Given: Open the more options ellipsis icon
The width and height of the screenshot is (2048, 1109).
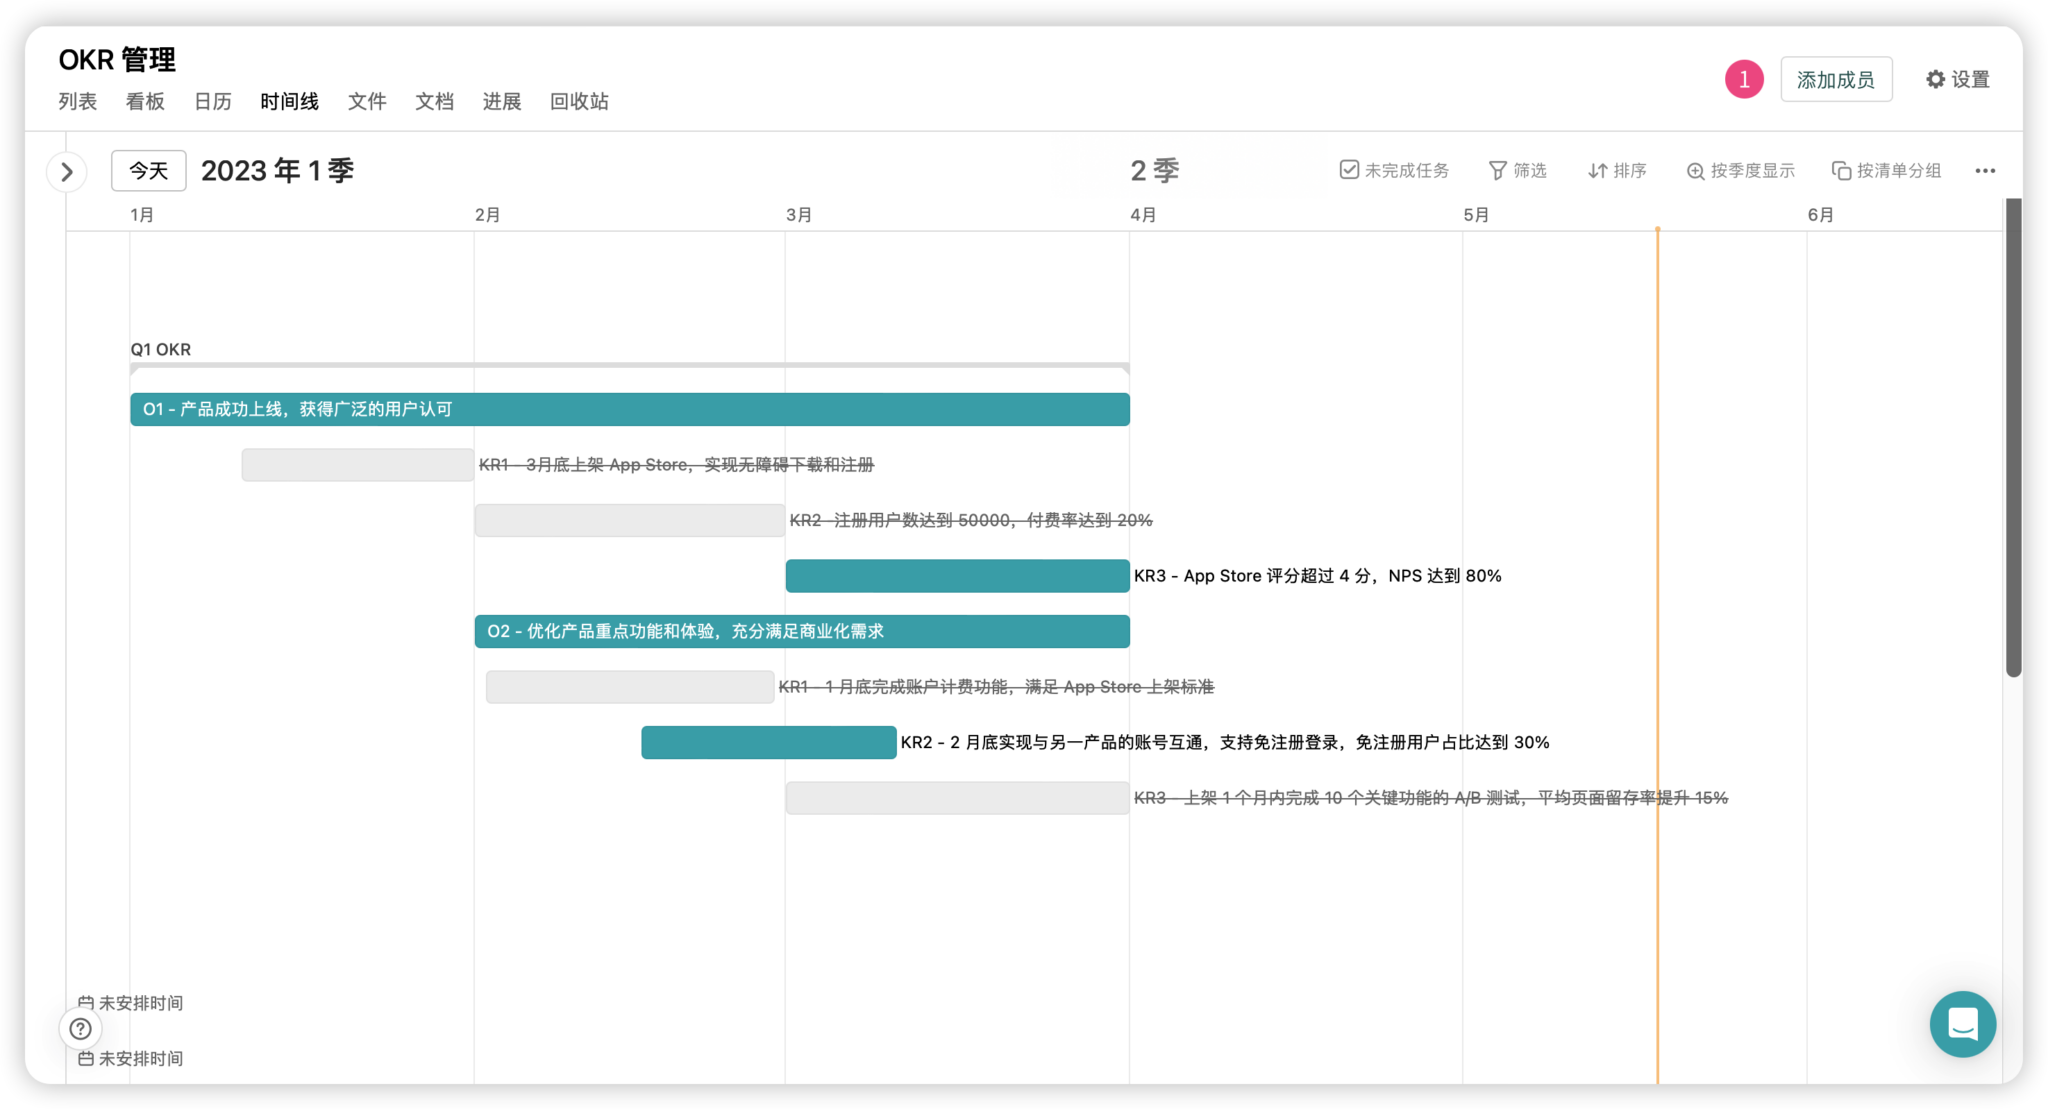Looking at the screenshot, I should click(1985, 171).
